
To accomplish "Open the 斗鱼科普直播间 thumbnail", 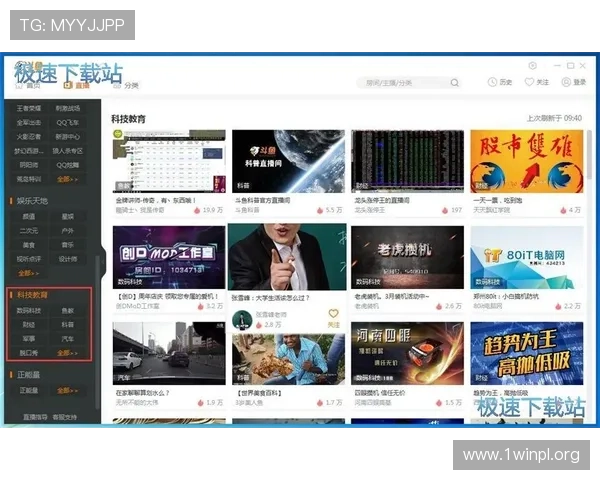I will [x=288, y=161].
